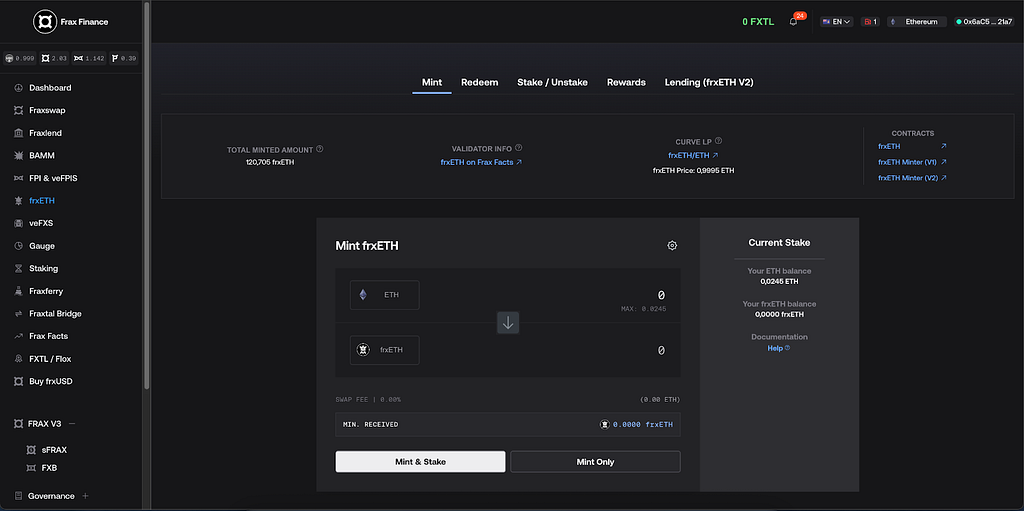Open the Ethereum network selector
Viewport: 1024px width, 511px height.
pyautogui.click(x=916, y=22)
